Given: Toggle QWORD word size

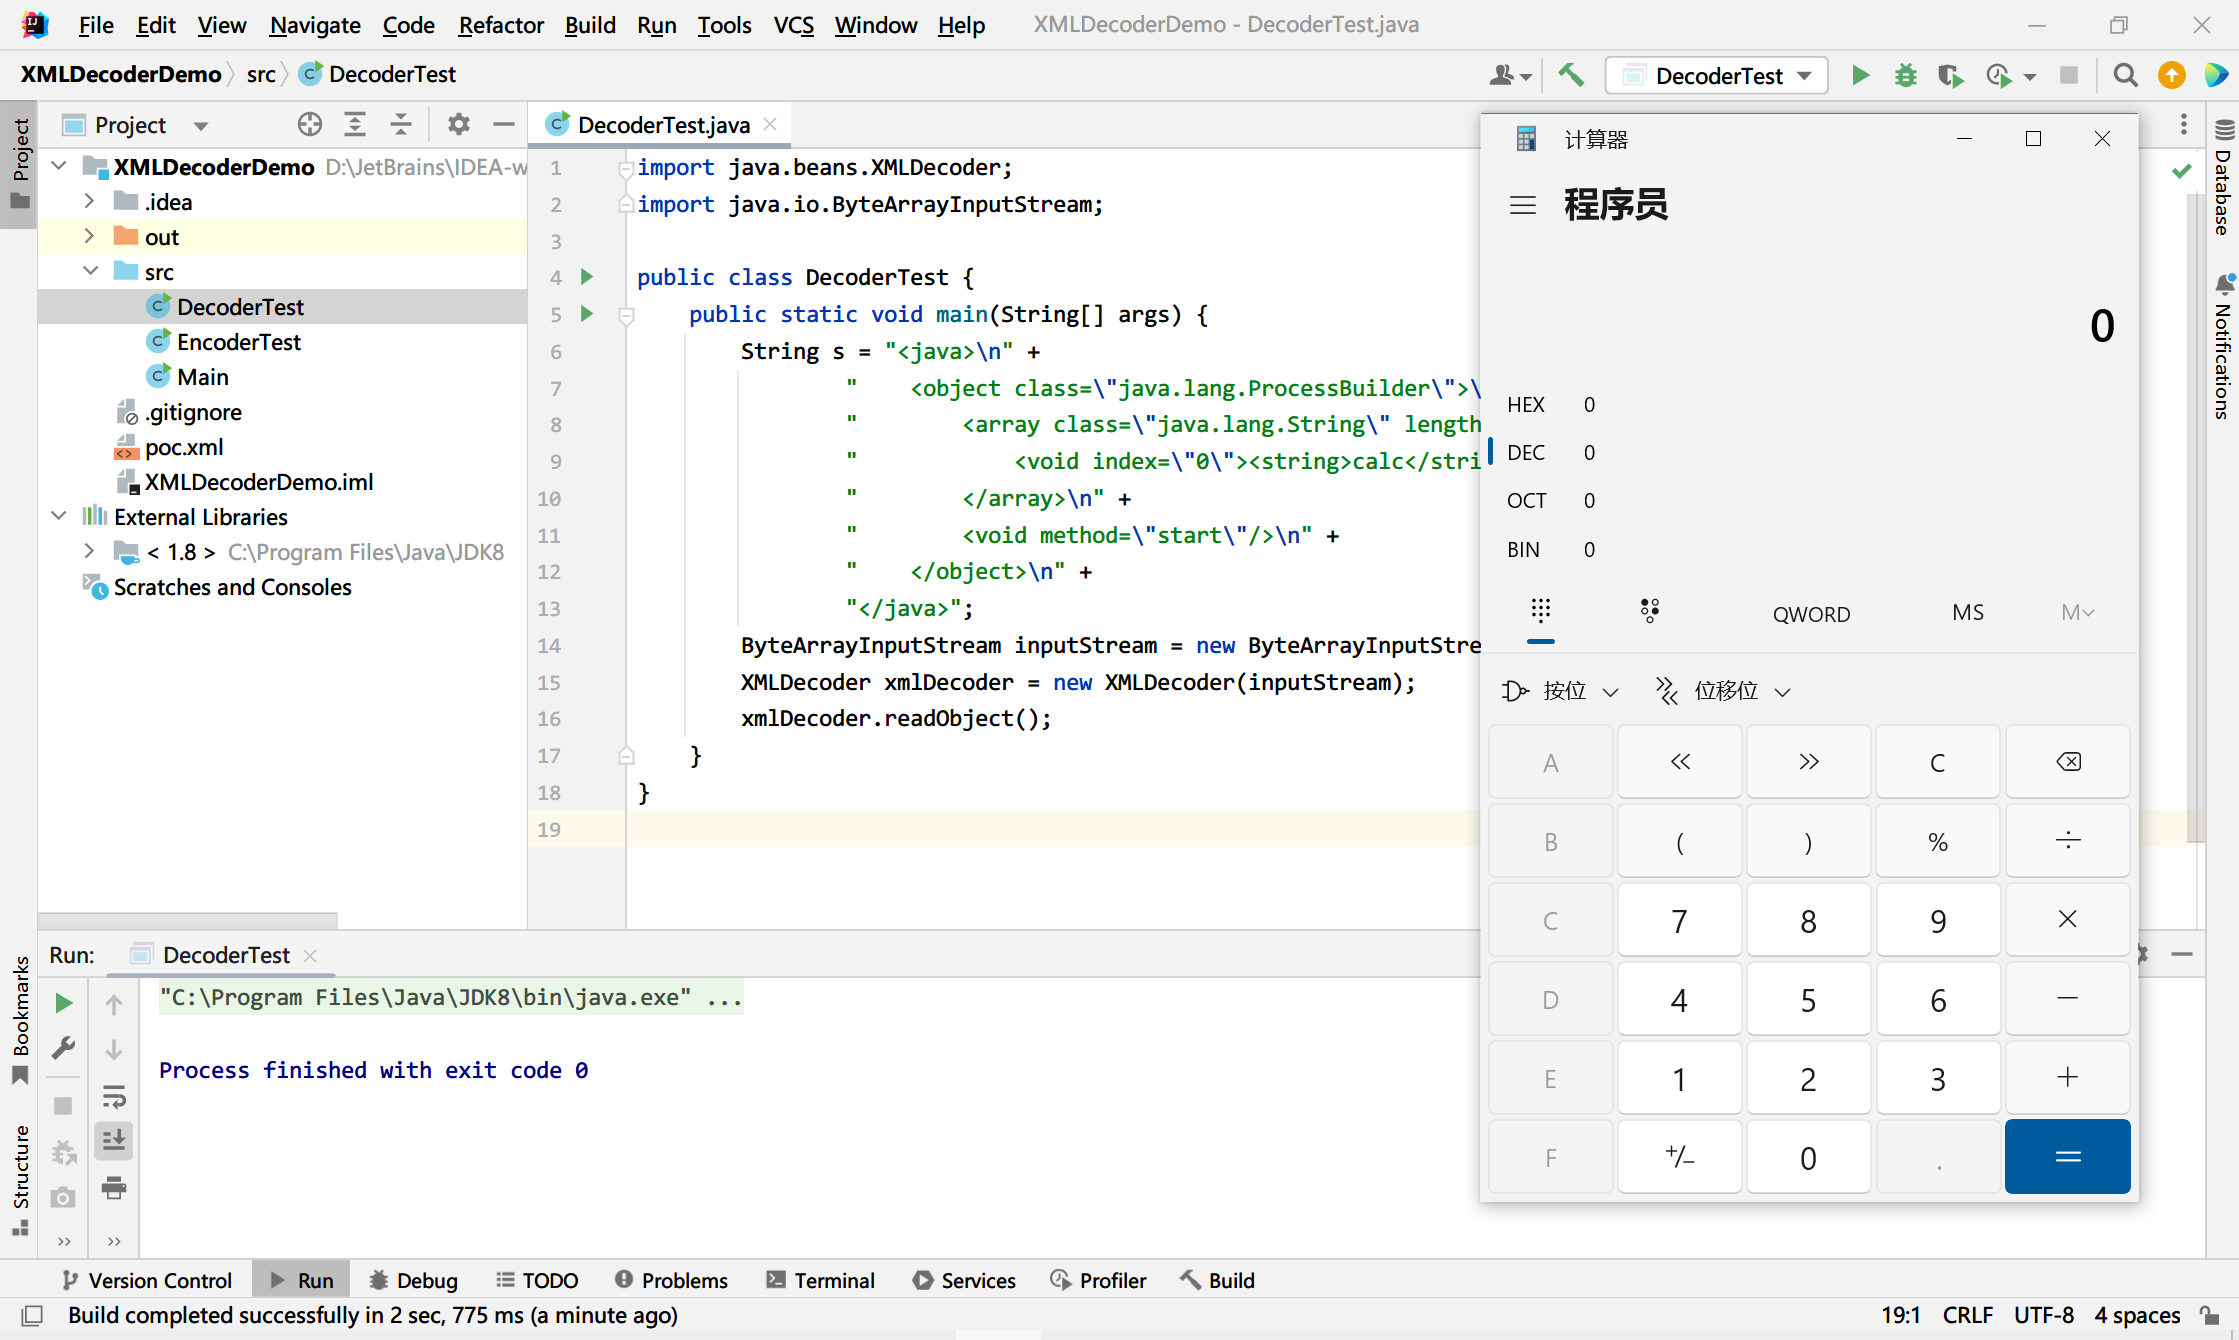Looking at the screenshot, I should (1811, 614).
